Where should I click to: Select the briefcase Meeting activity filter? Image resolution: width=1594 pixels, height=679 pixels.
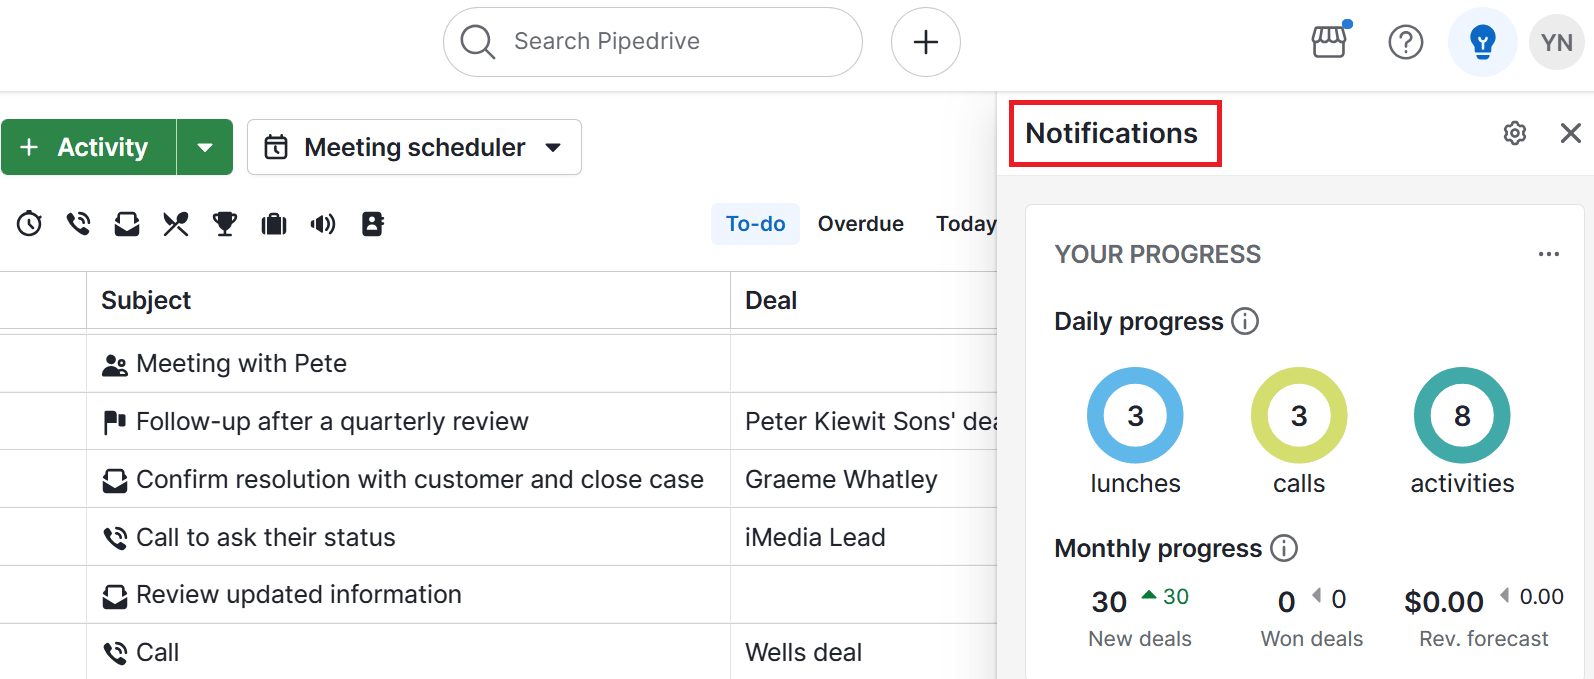pyautogui.click(x=273, y=224)
